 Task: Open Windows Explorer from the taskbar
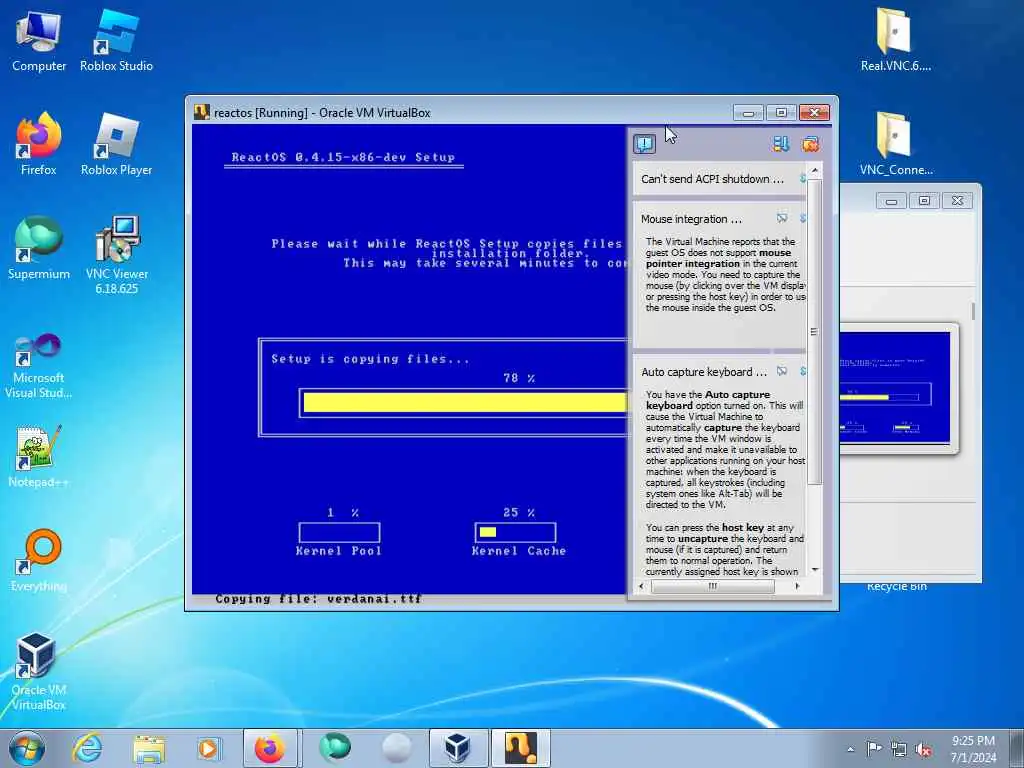click(x=148, y=748)
